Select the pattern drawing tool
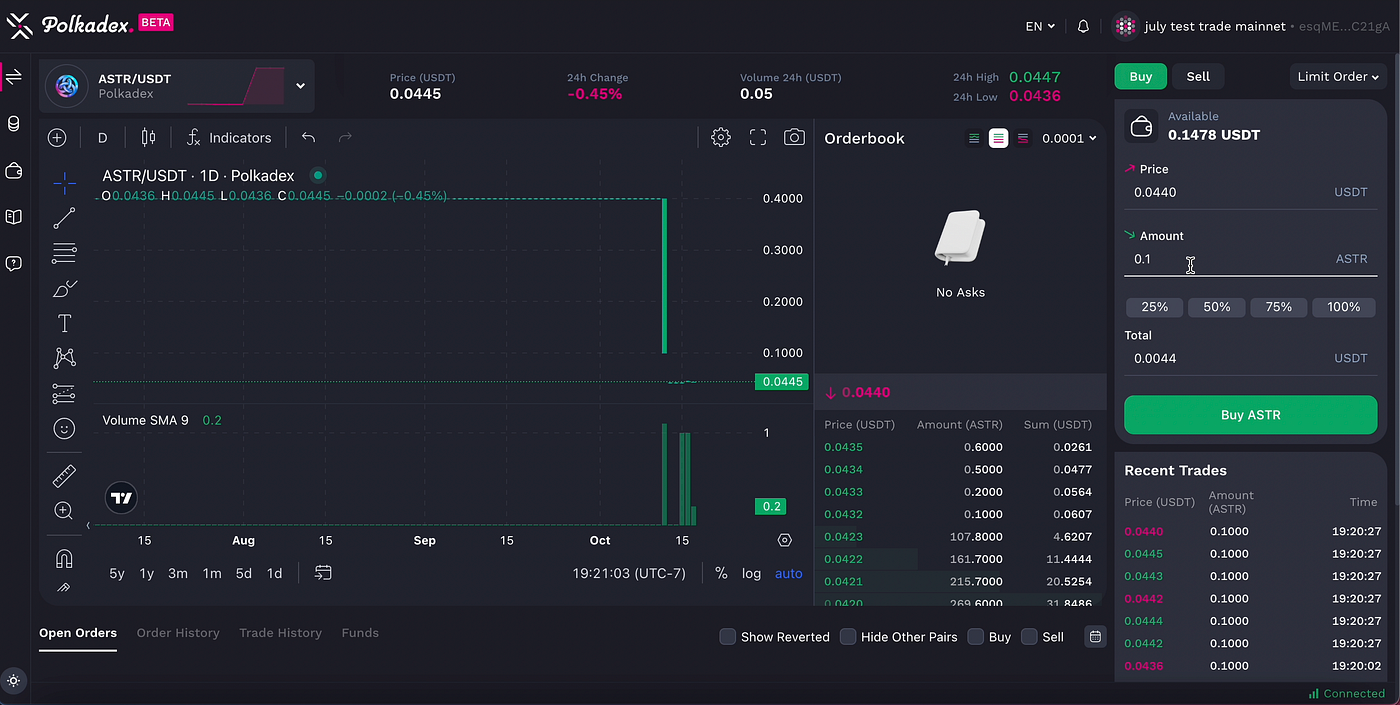This screenshot has width=1400, height=705. pyautogui.click(x=64, y=358)
